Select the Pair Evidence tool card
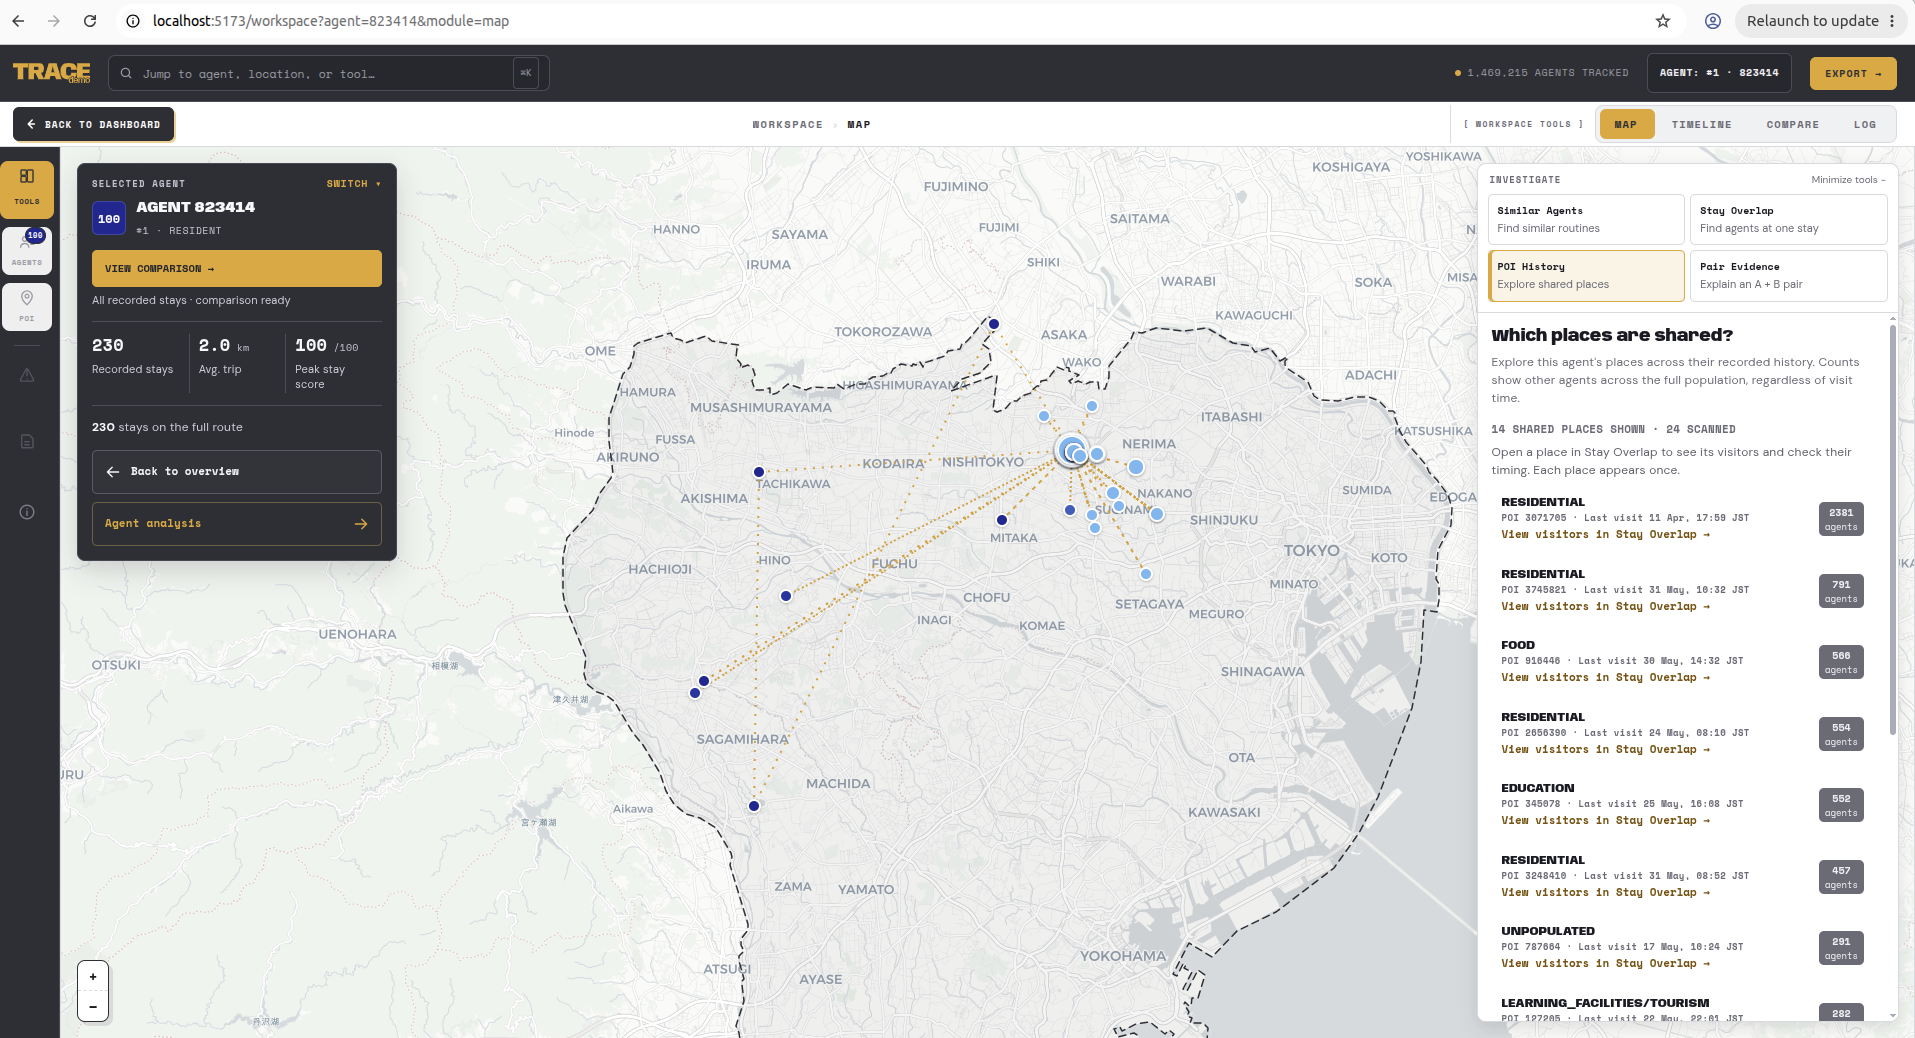The height and width of the screenshot is (1038, 1915). tap(1788, 275)
